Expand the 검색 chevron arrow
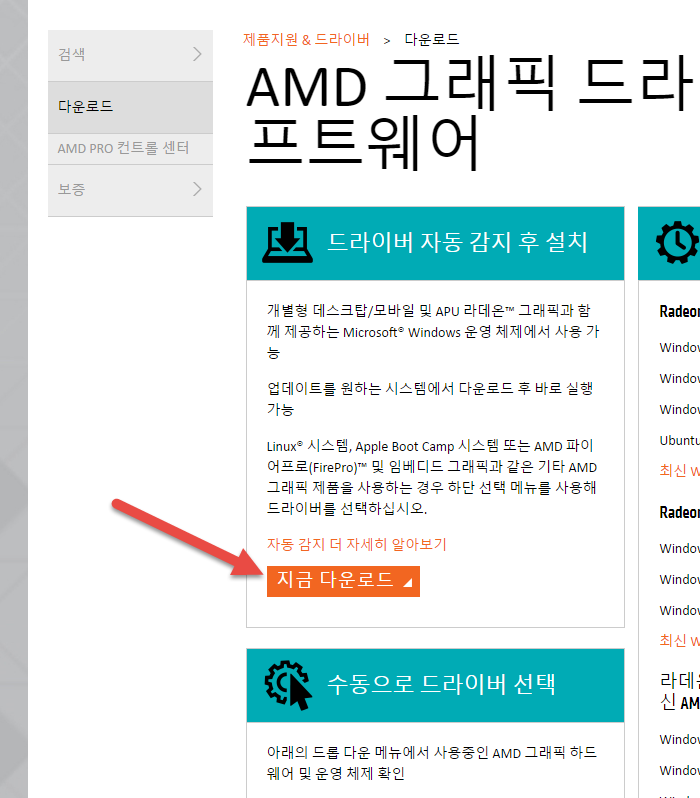 click(x=198, y=54)
